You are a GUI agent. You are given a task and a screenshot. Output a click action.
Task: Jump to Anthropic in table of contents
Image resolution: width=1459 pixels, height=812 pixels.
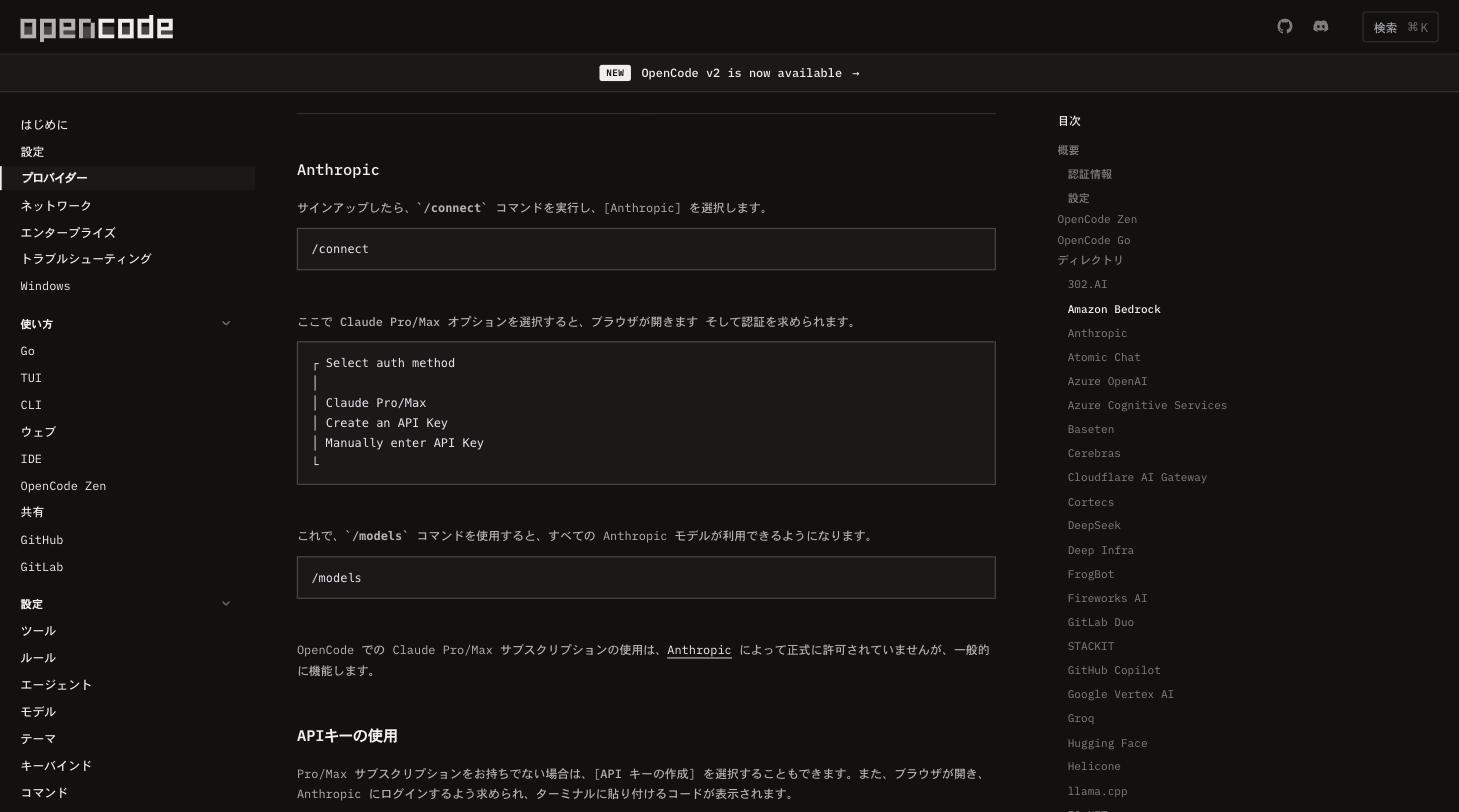pos(1097,333)
